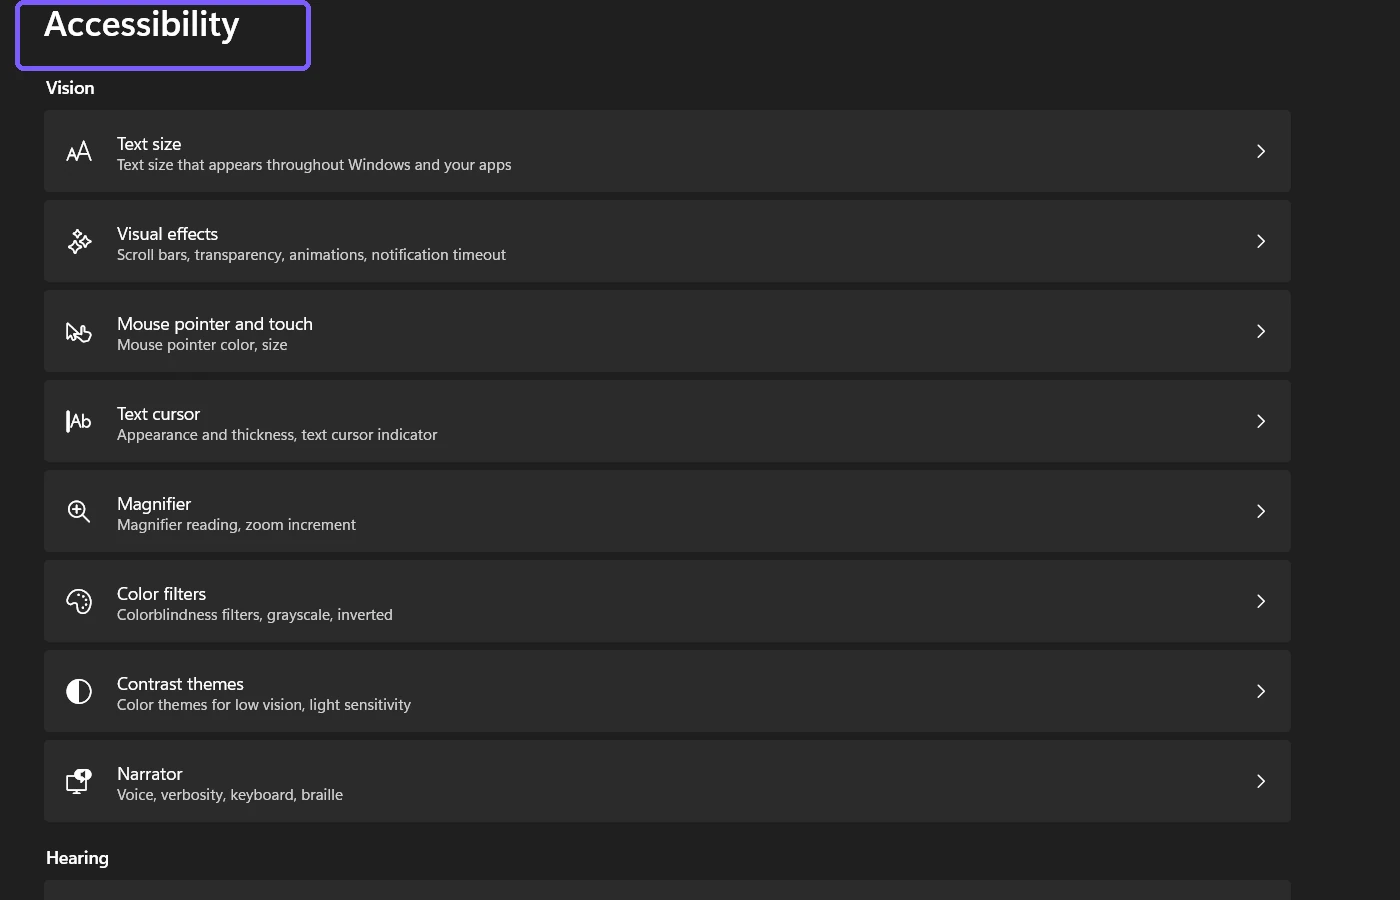
Task: Click the Accessibility page heading
Action: pos(142,25)
